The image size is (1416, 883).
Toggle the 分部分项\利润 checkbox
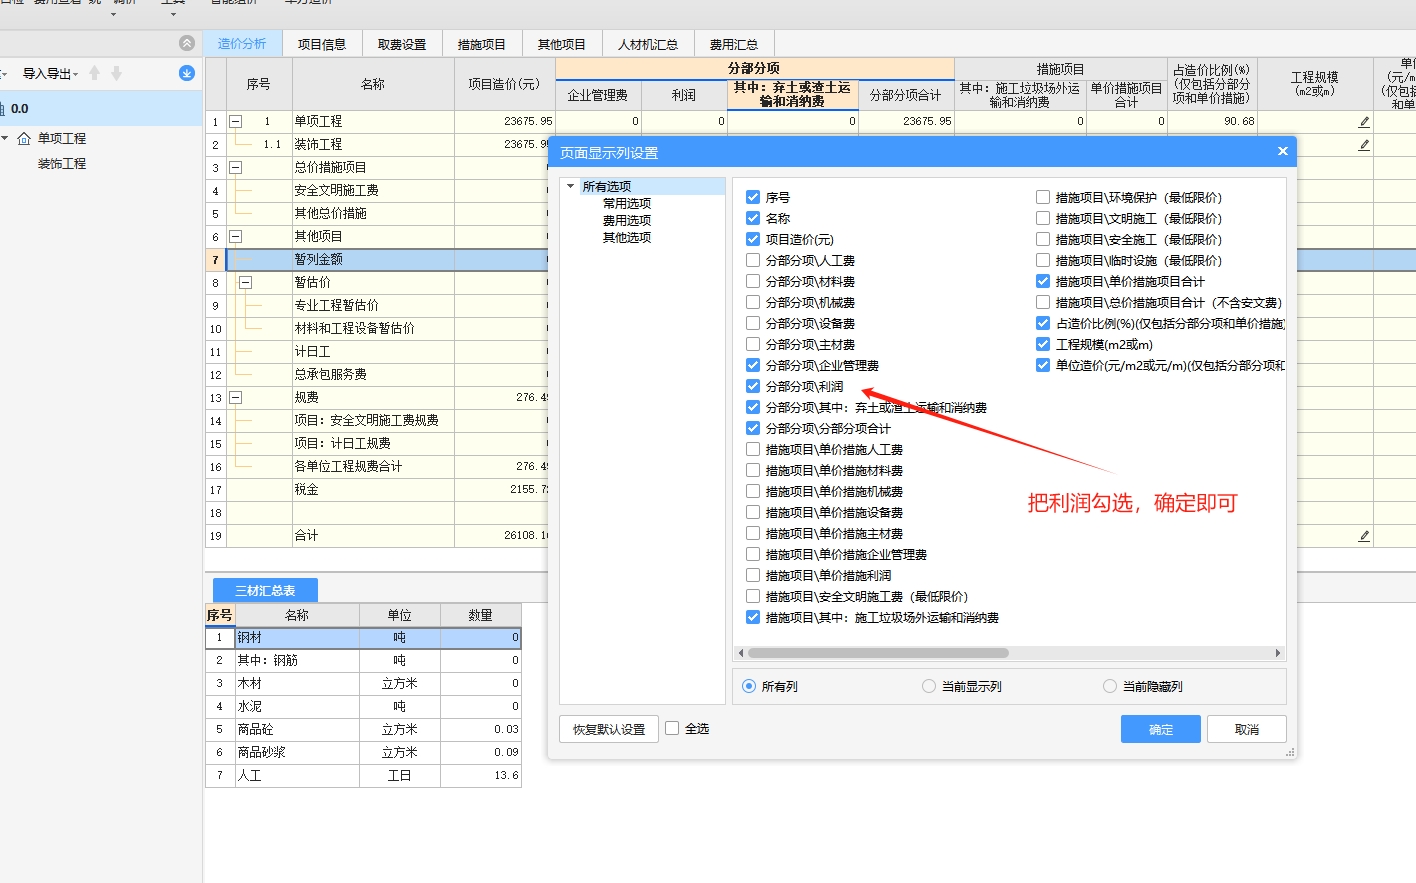(753, 387)
